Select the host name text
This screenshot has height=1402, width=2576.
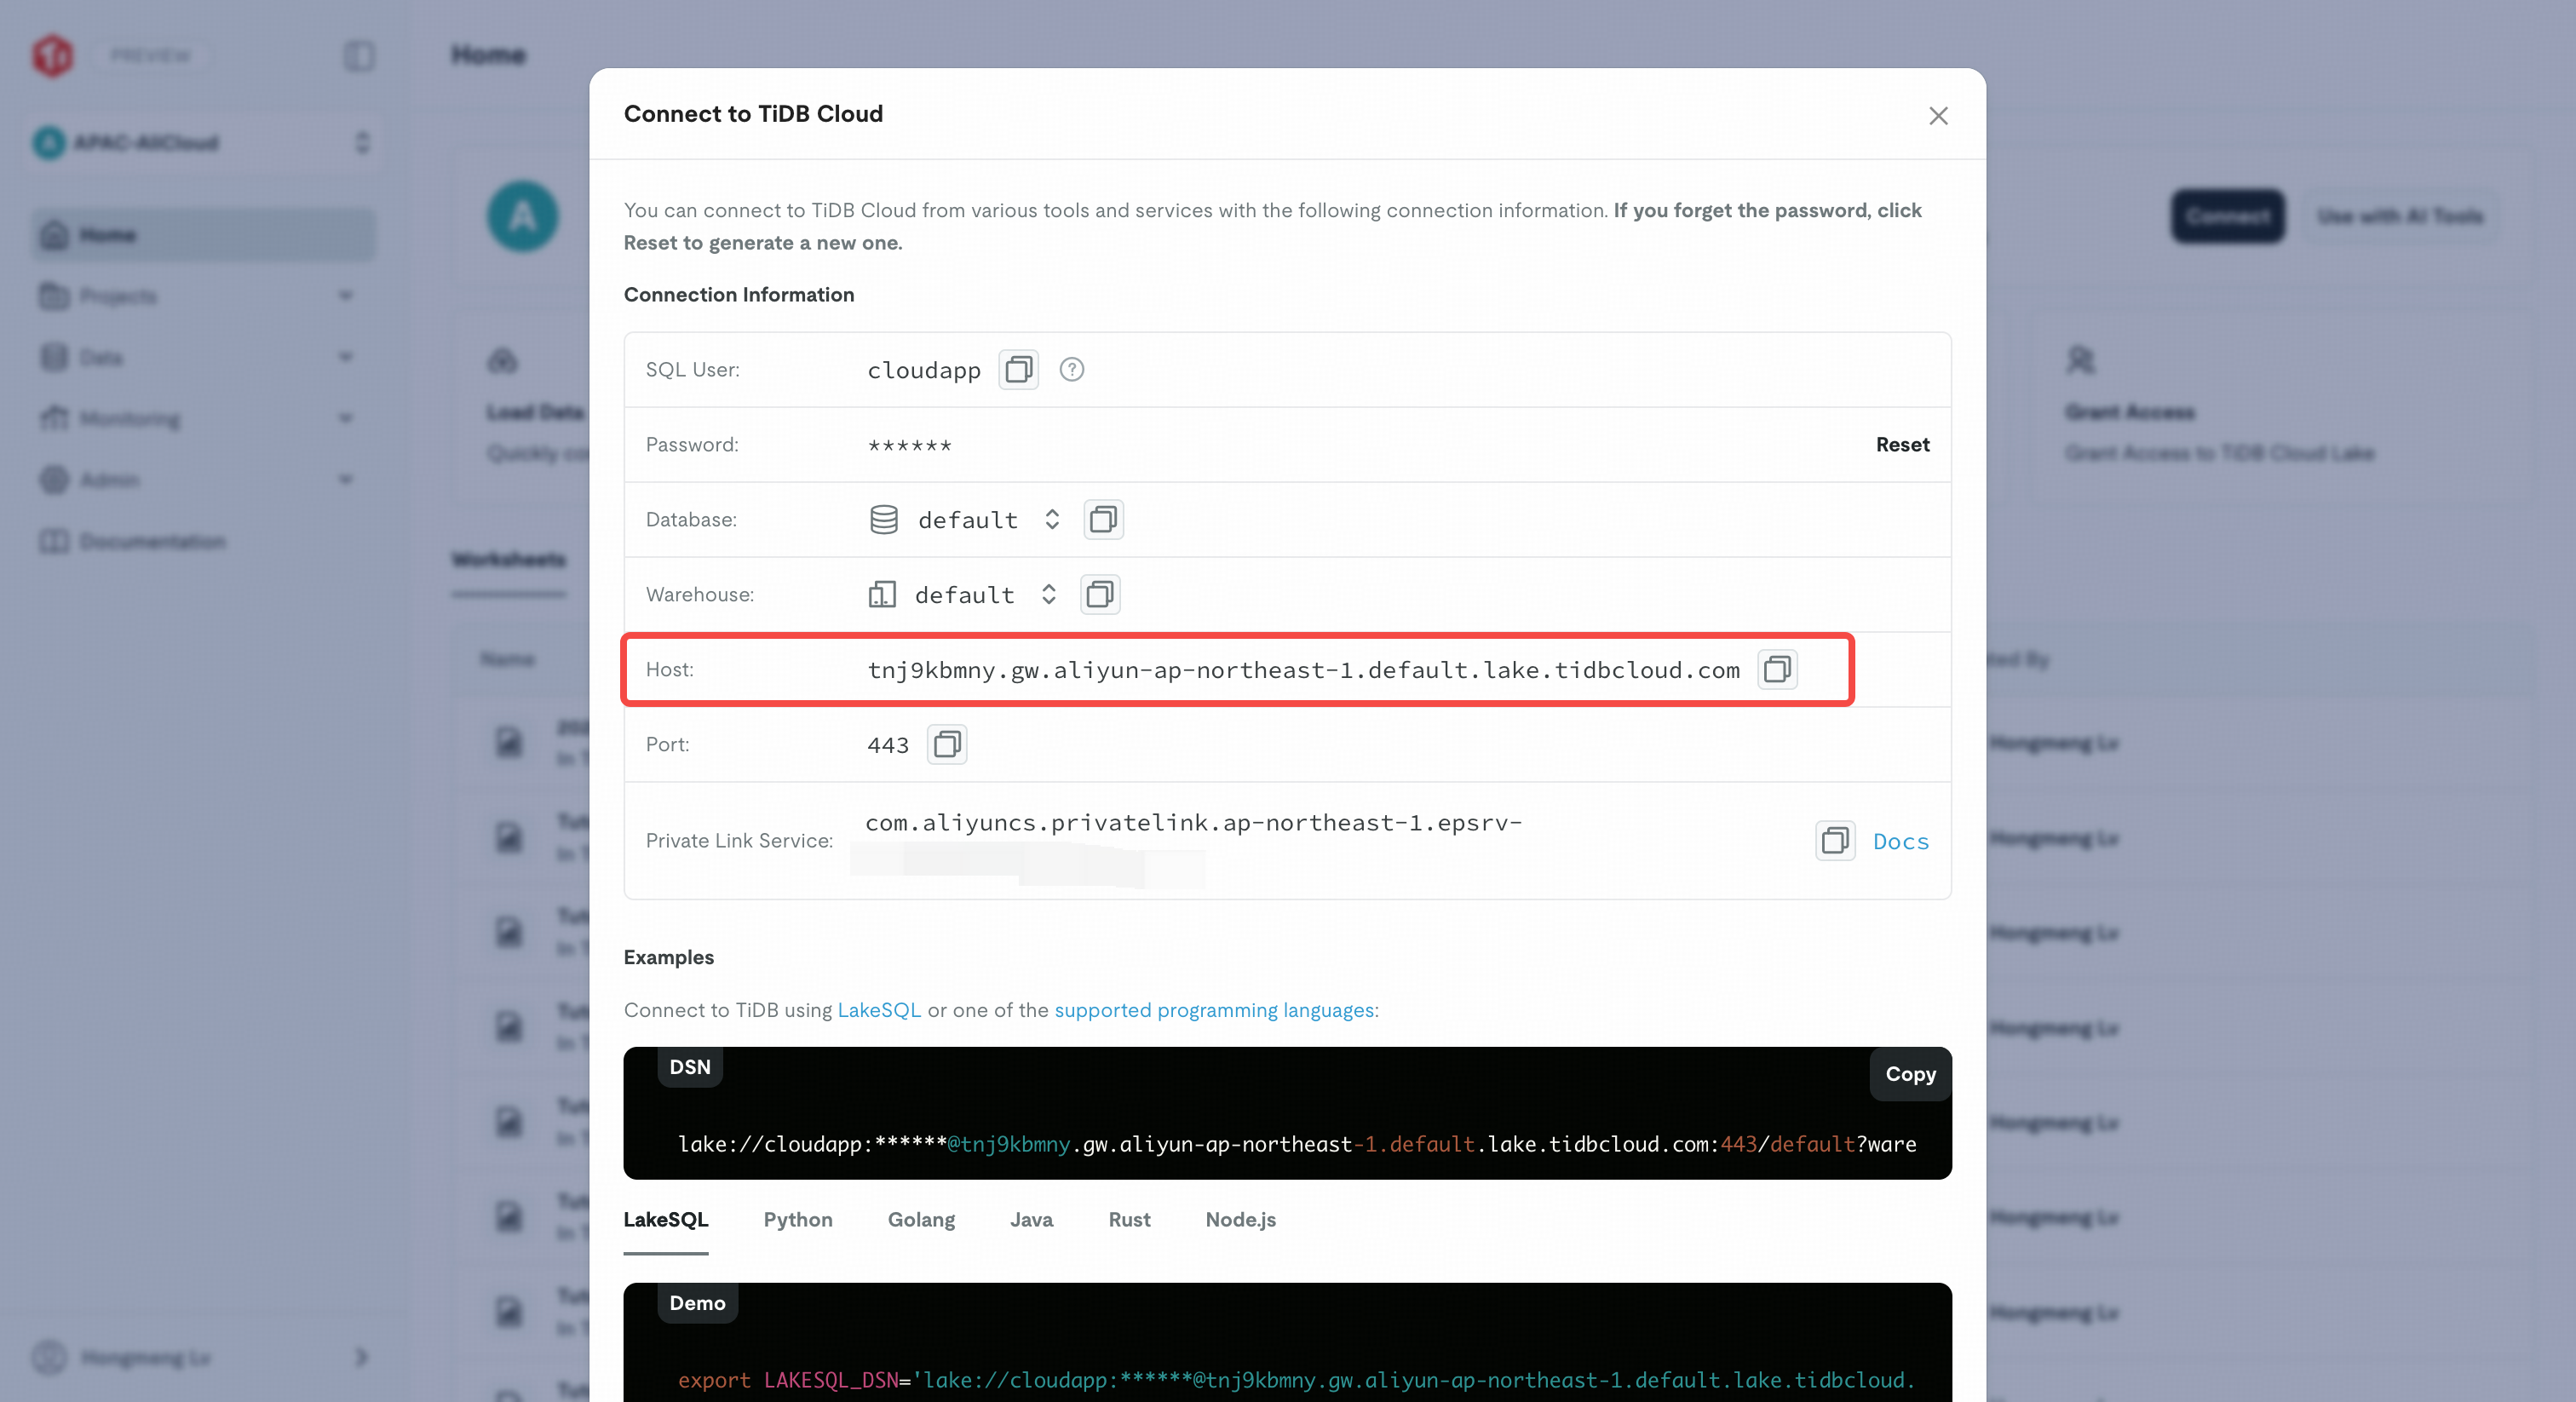pos(1303,670)
